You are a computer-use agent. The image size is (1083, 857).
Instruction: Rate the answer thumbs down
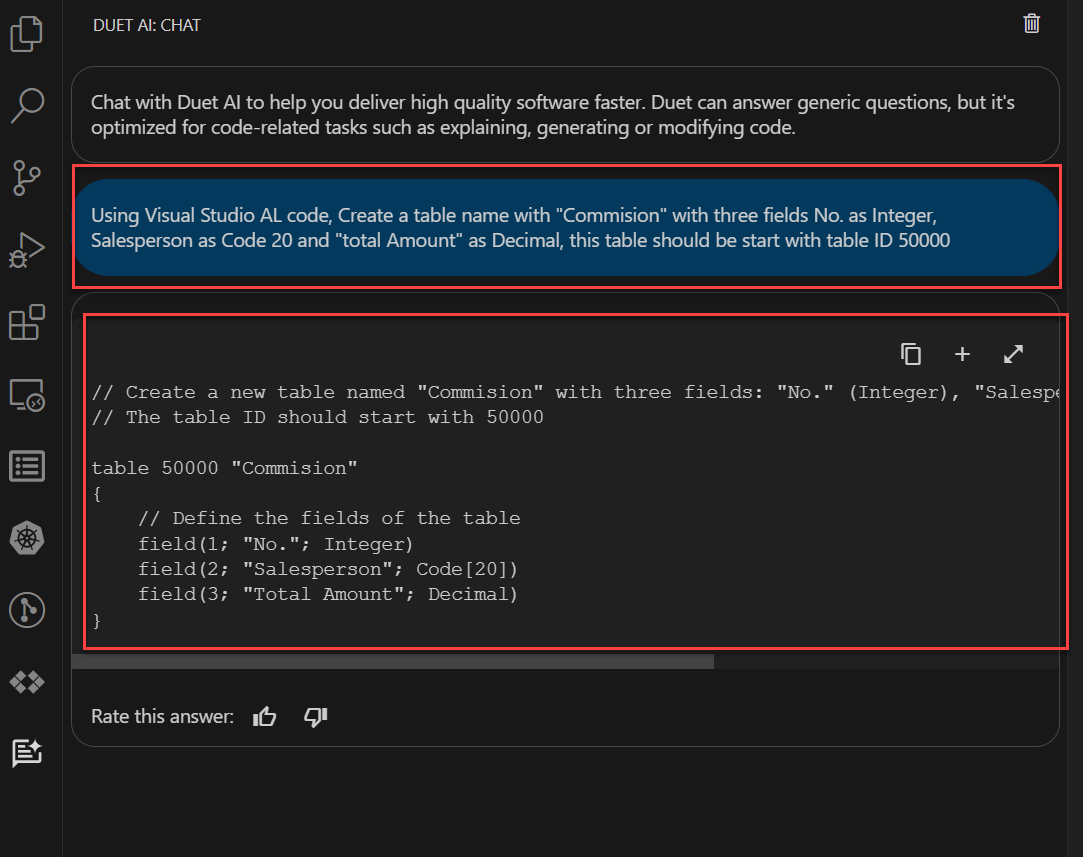click(316, 716)
